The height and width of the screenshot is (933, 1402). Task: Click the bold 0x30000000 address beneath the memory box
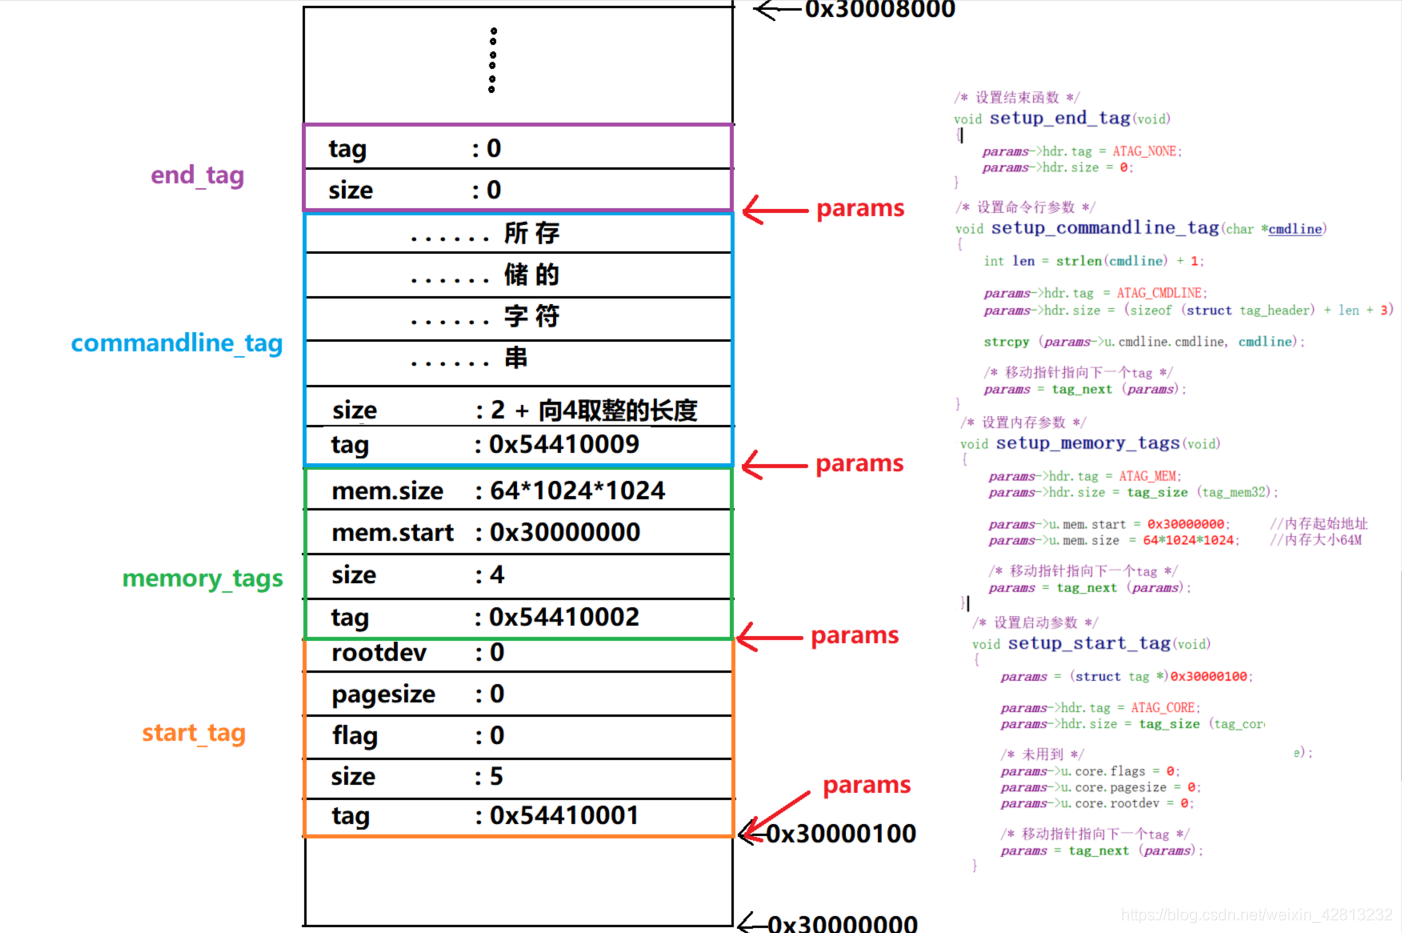842,923
